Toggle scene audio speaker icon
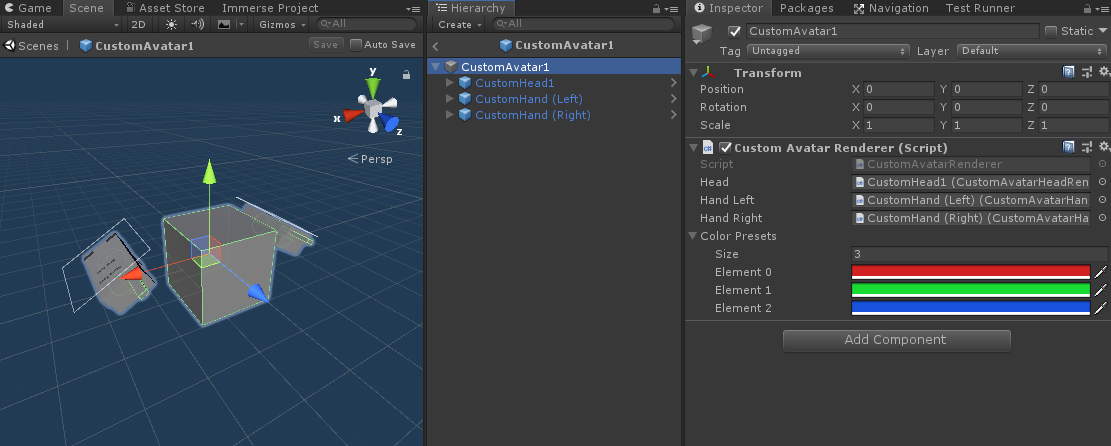 [198, 24]
